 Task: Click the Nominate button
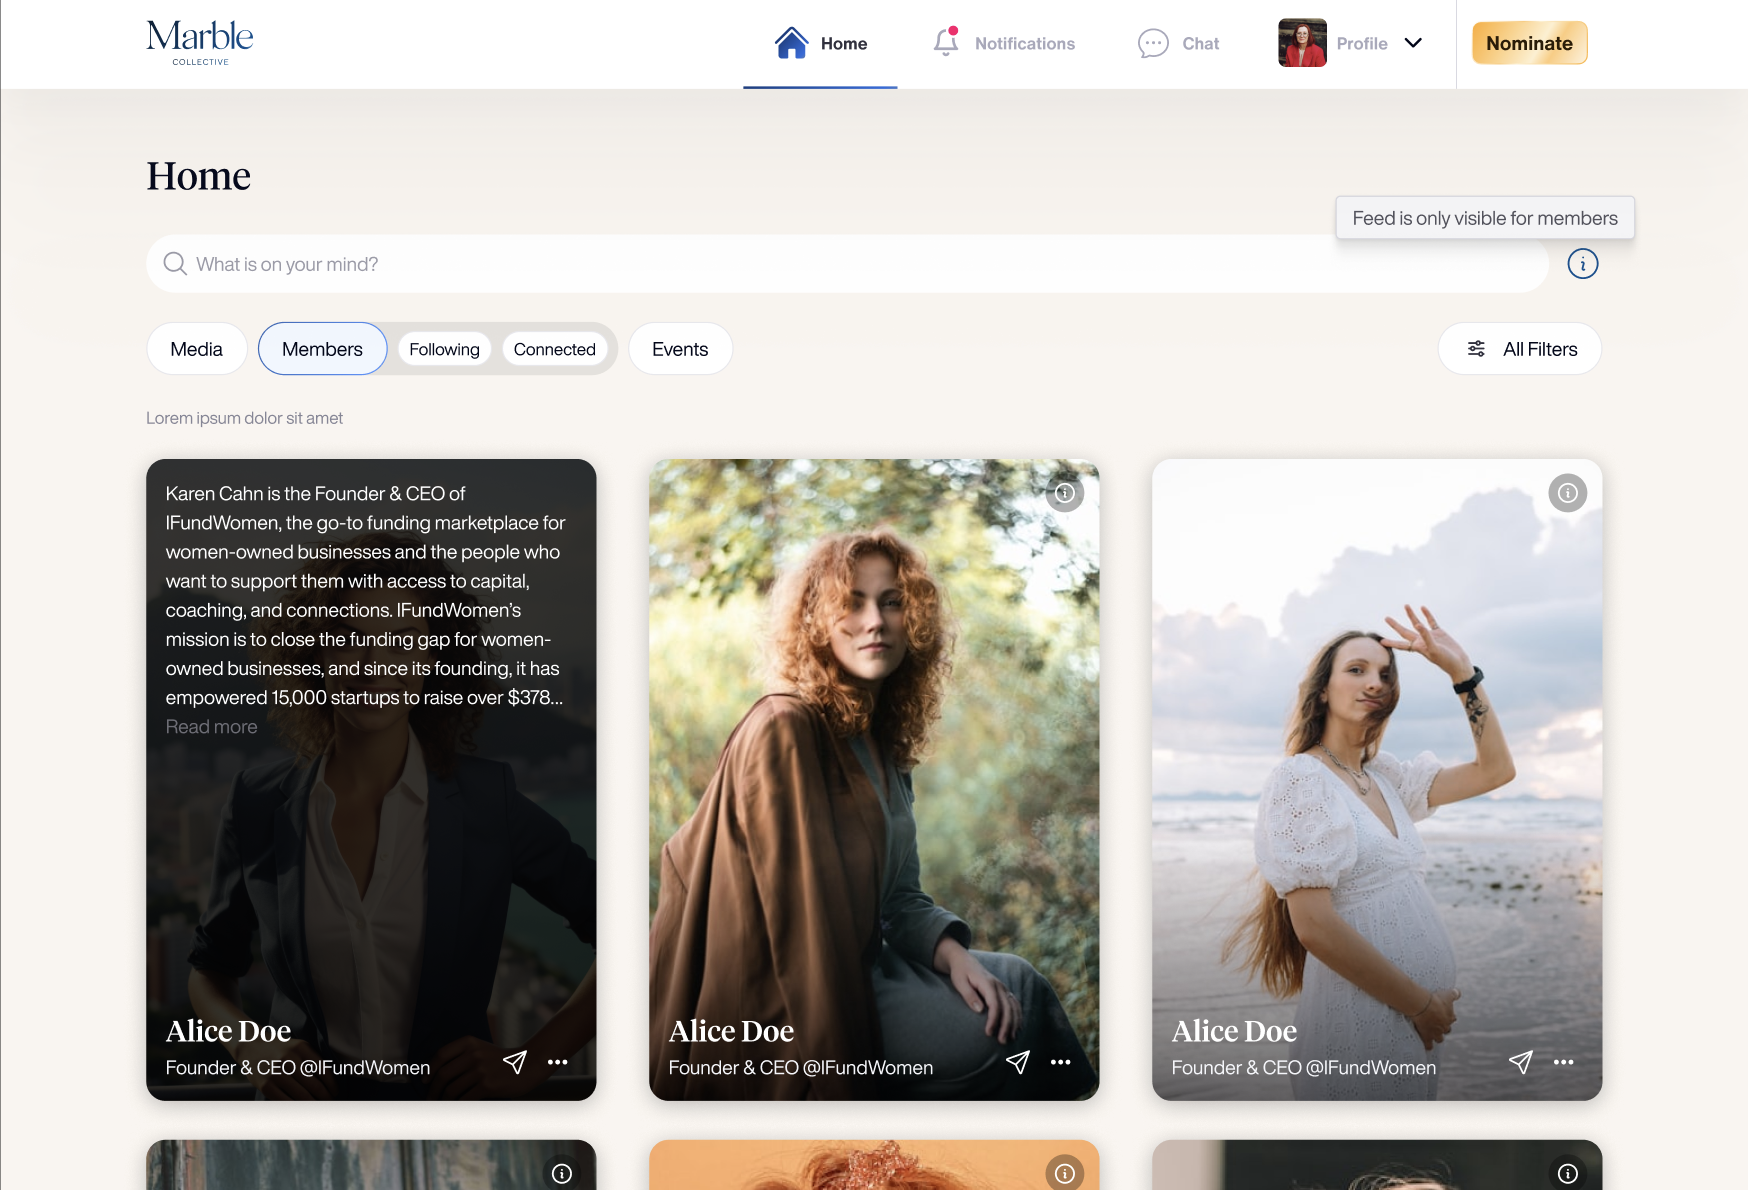1529,43
